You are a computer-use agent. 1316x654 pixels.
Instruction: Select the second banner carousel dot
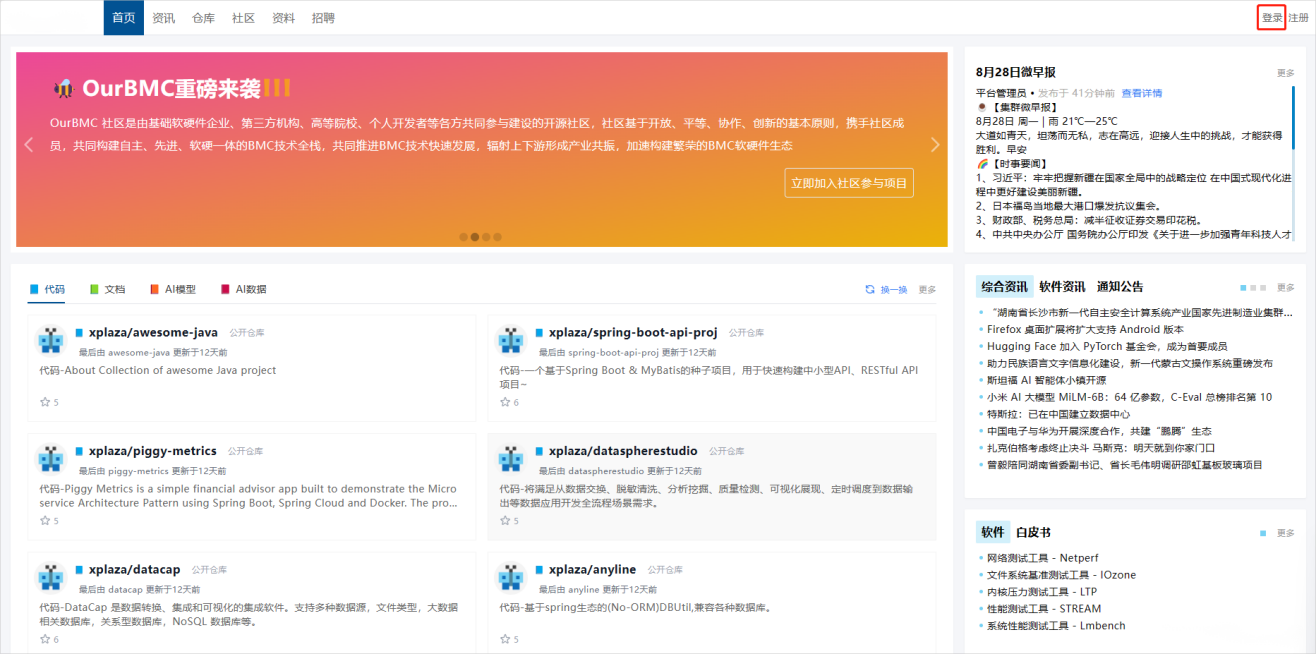475,237
